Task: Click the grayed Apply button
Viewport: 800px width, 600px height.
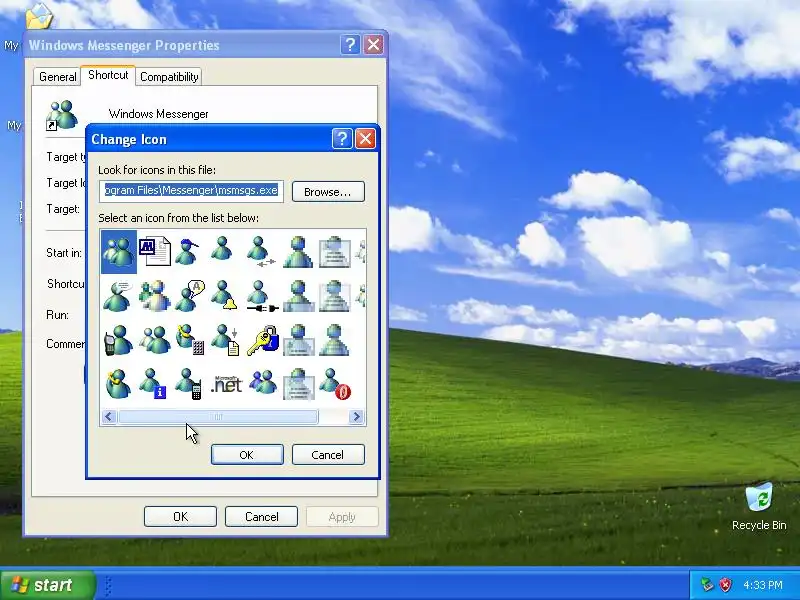Action: click(342, 517)
